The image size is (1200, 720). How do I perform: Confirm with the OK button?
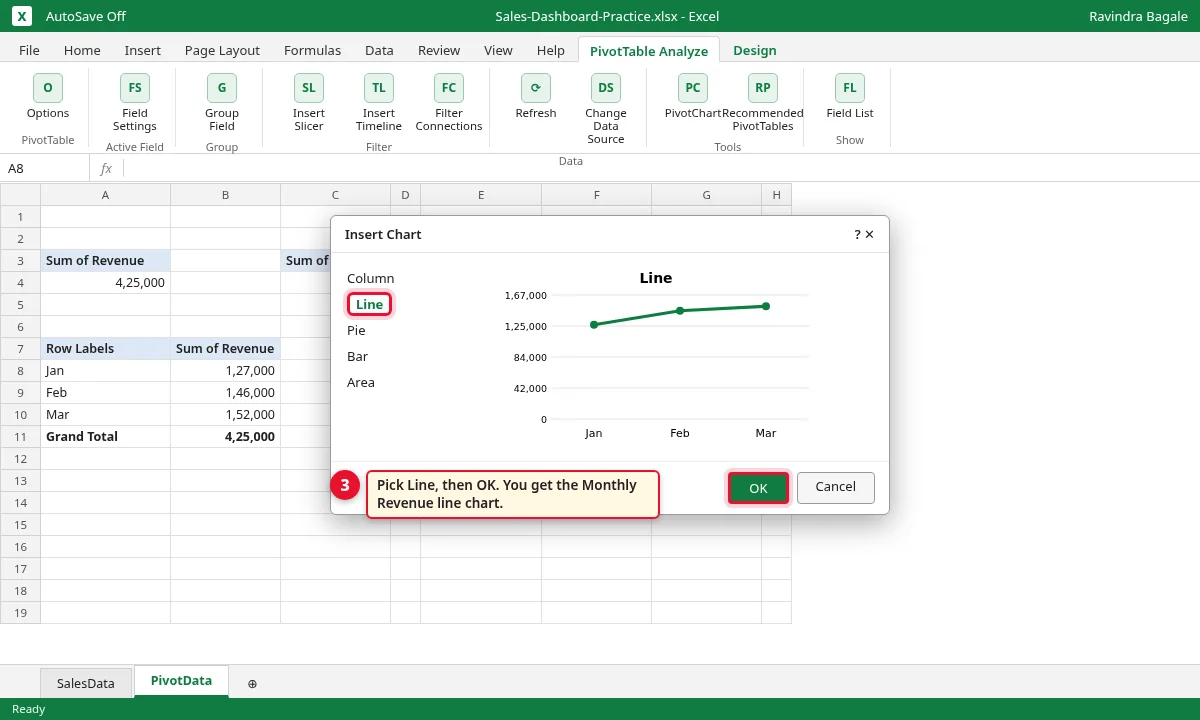pos(758,488)
